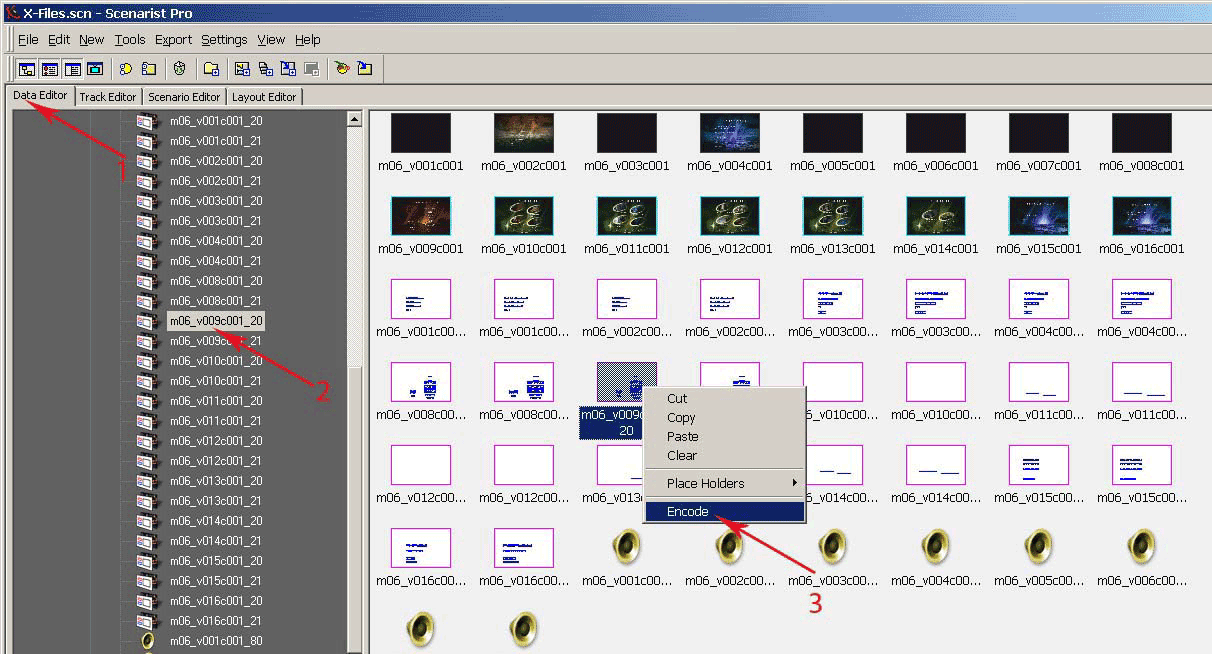Open the View menu
The image size is (1212, 654).
[271, 40]
